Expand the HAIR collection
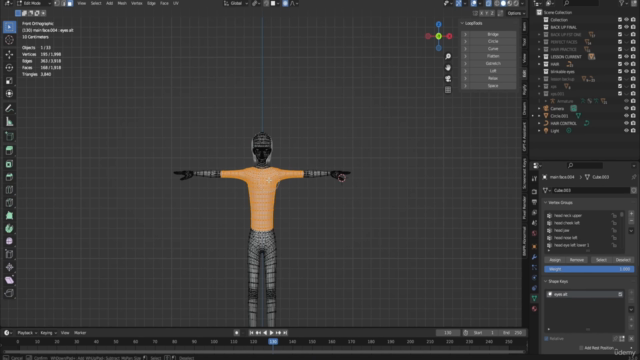The height and width of the screenshot is (360, 640). (539, 64)
